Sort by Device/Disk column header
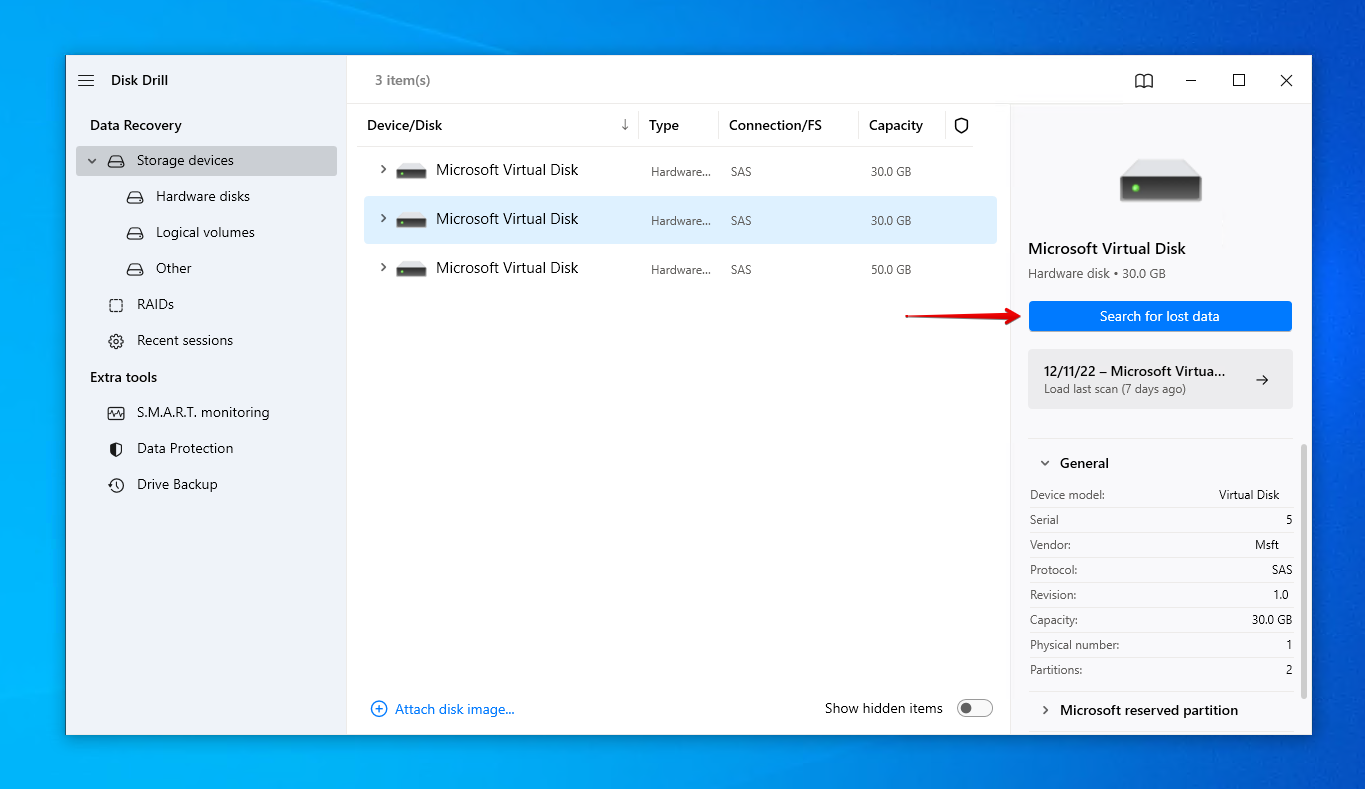 click(404, 126)
